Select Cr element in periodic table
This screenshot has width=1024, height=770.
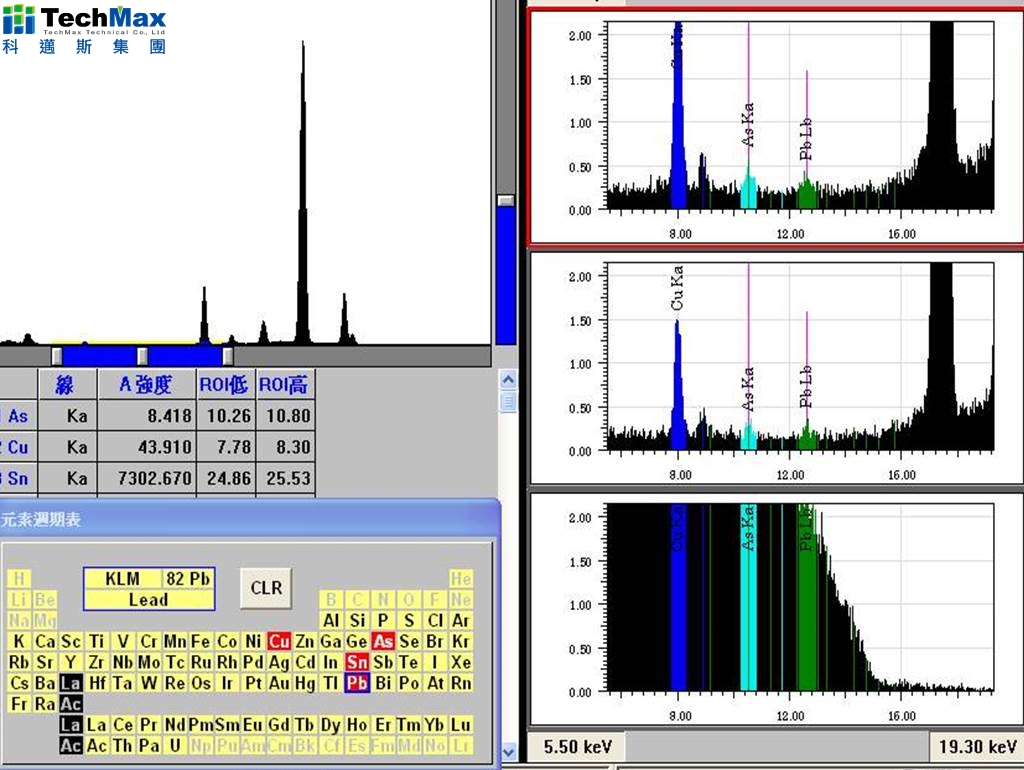(x=149, y=641)
